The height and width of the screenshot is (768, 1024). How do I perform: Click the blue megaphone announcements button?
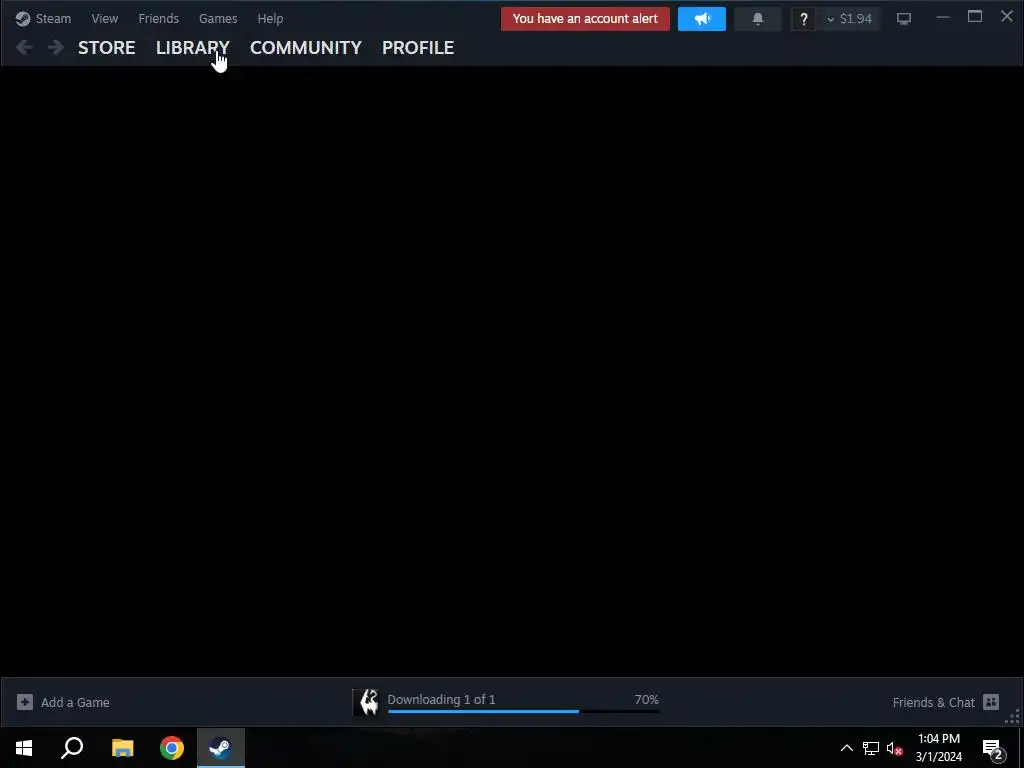coord(702,19)
